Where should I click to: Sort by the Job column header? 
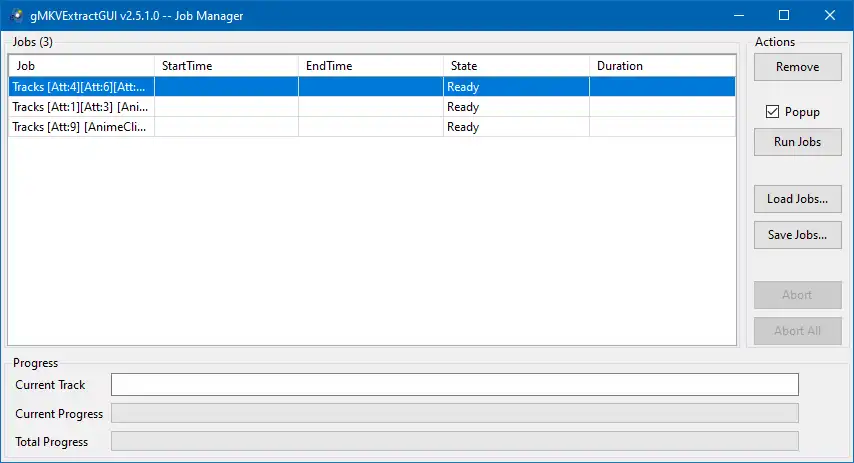tap(82, 66)
